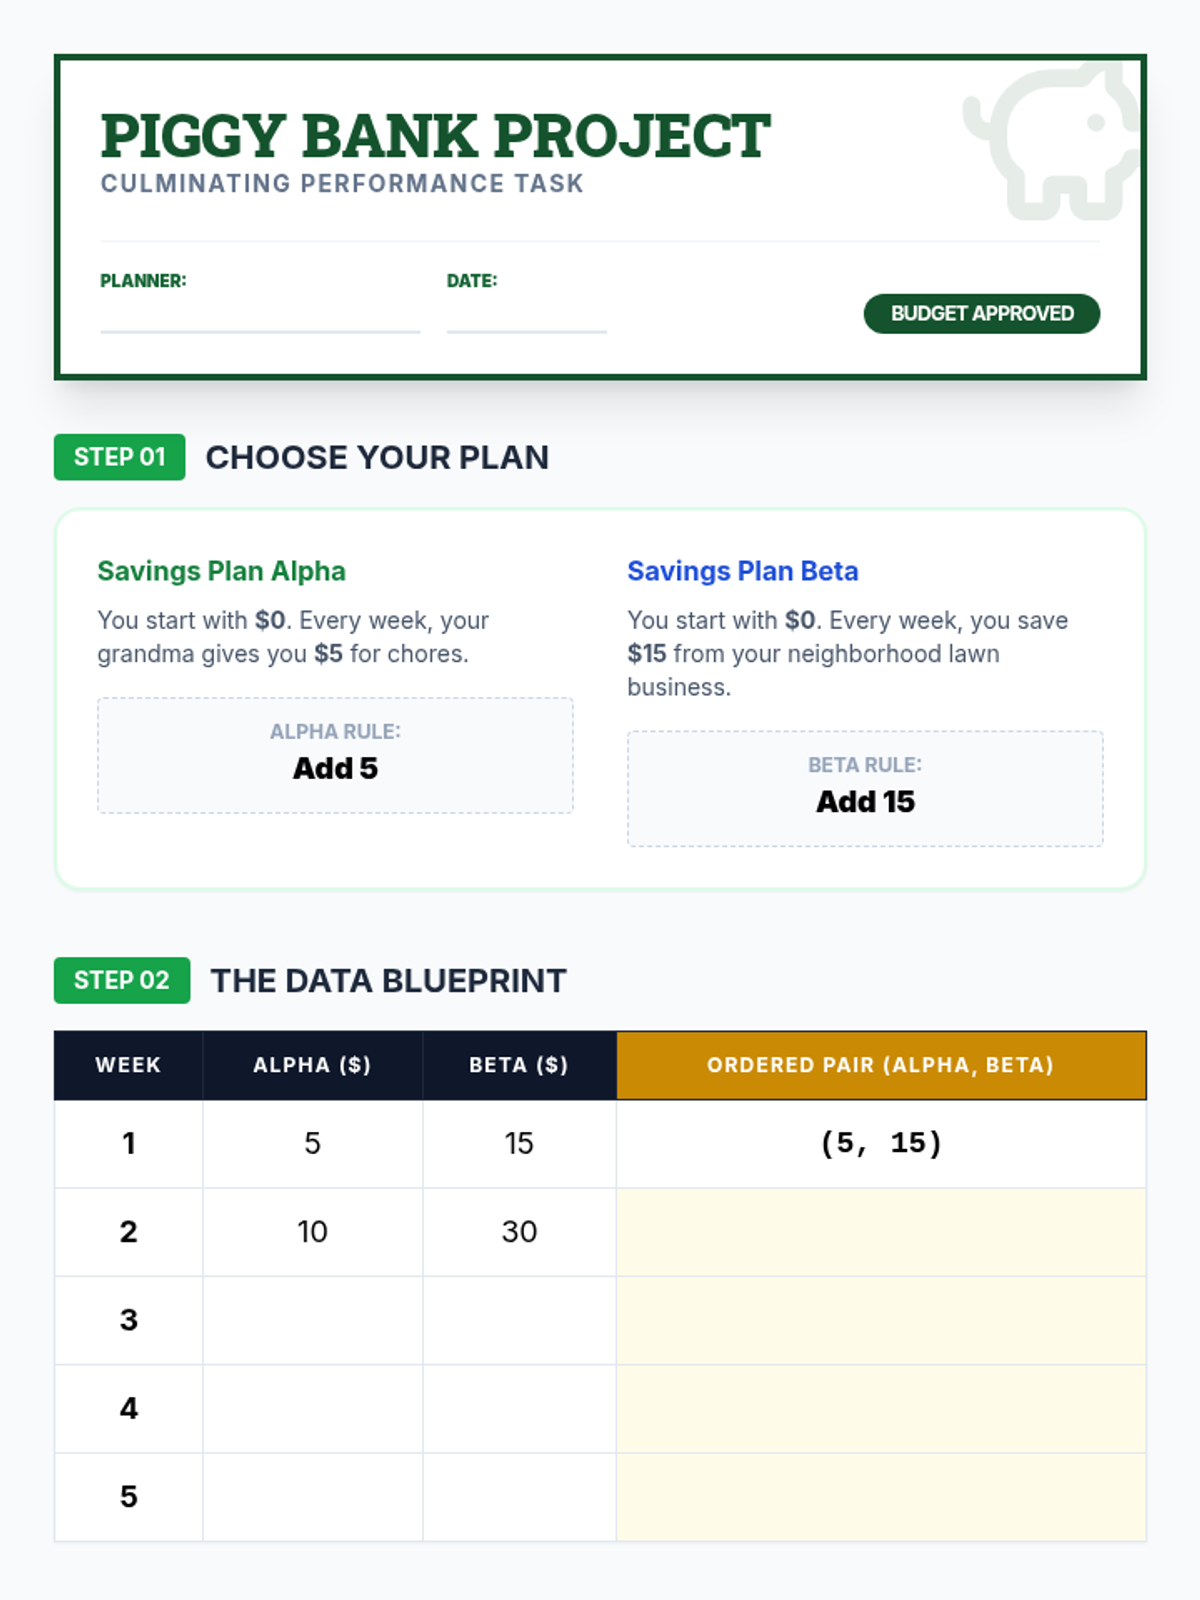Click the empty Alpha cell for week 3
Screen dimensions: 1200x1600
coord(312,1320)
